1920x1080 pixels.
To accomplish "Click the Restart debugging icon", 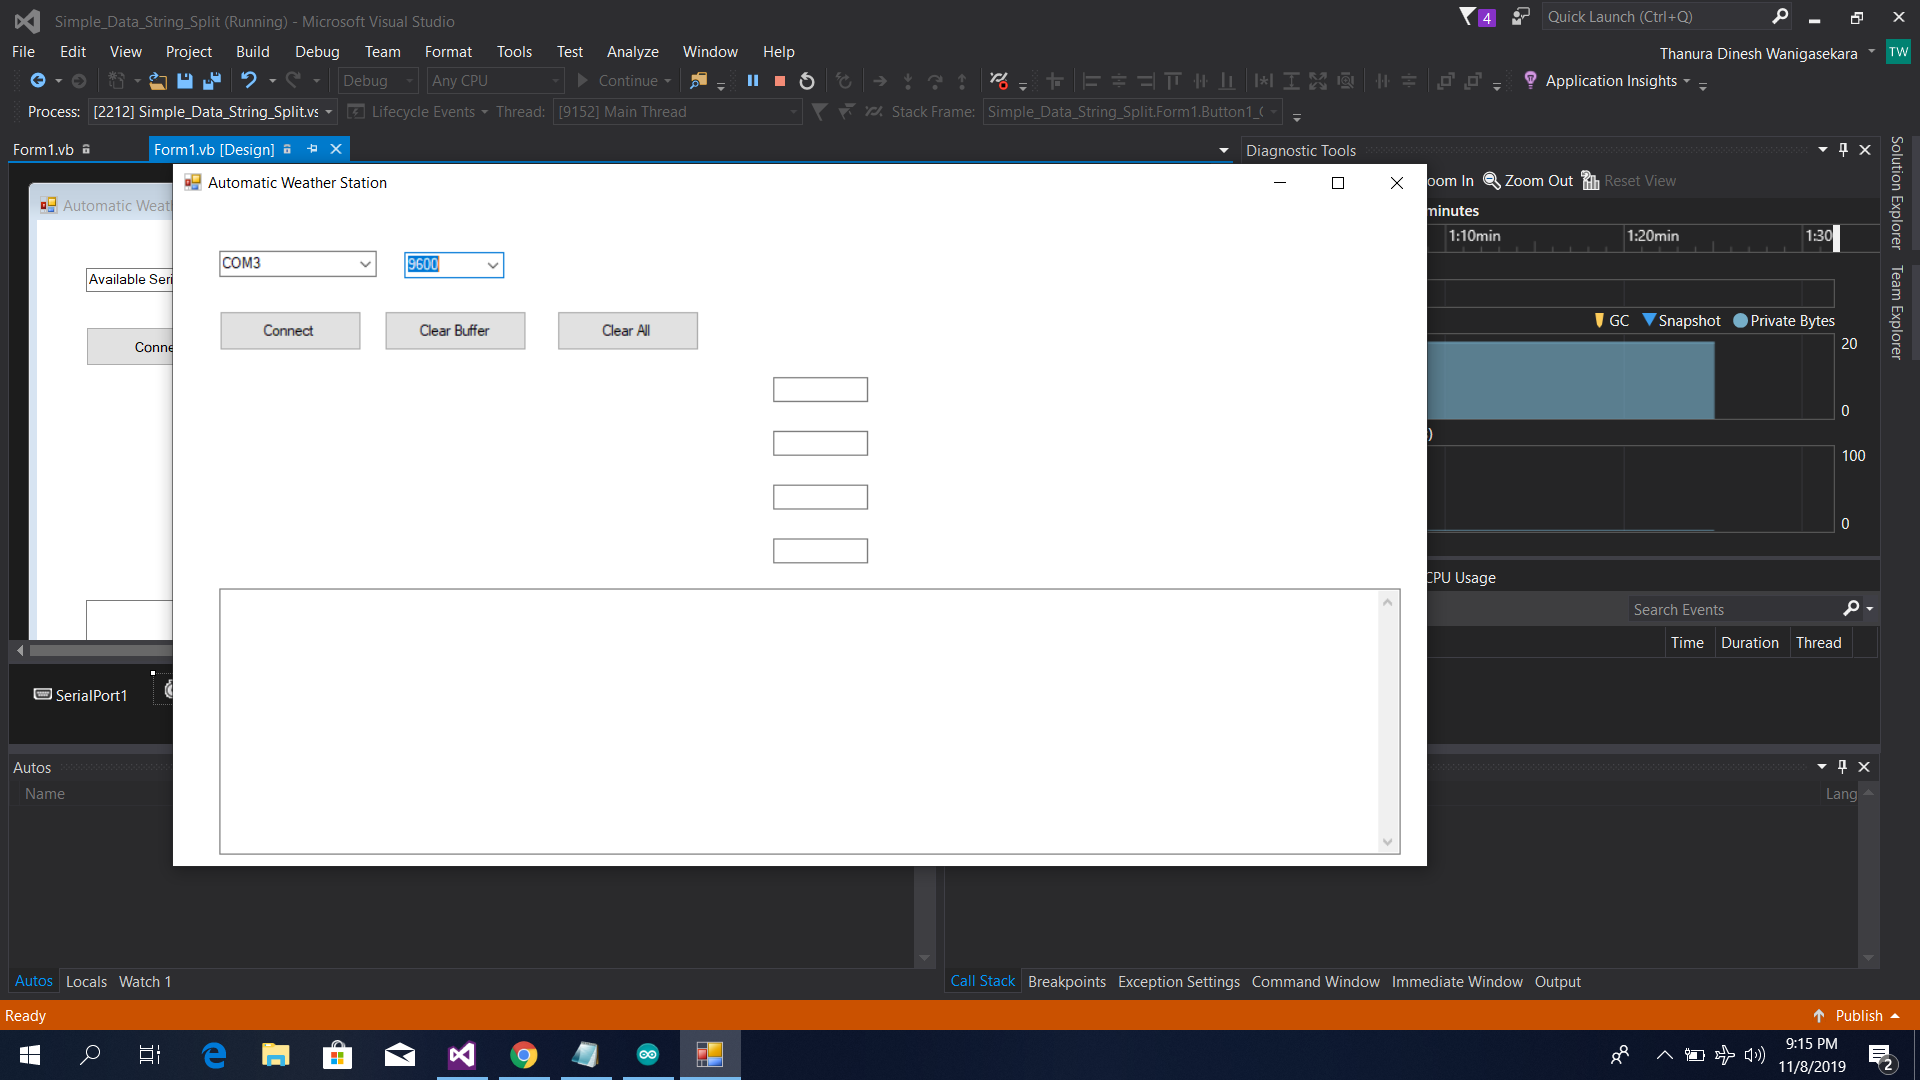I will tap(807, 81).
